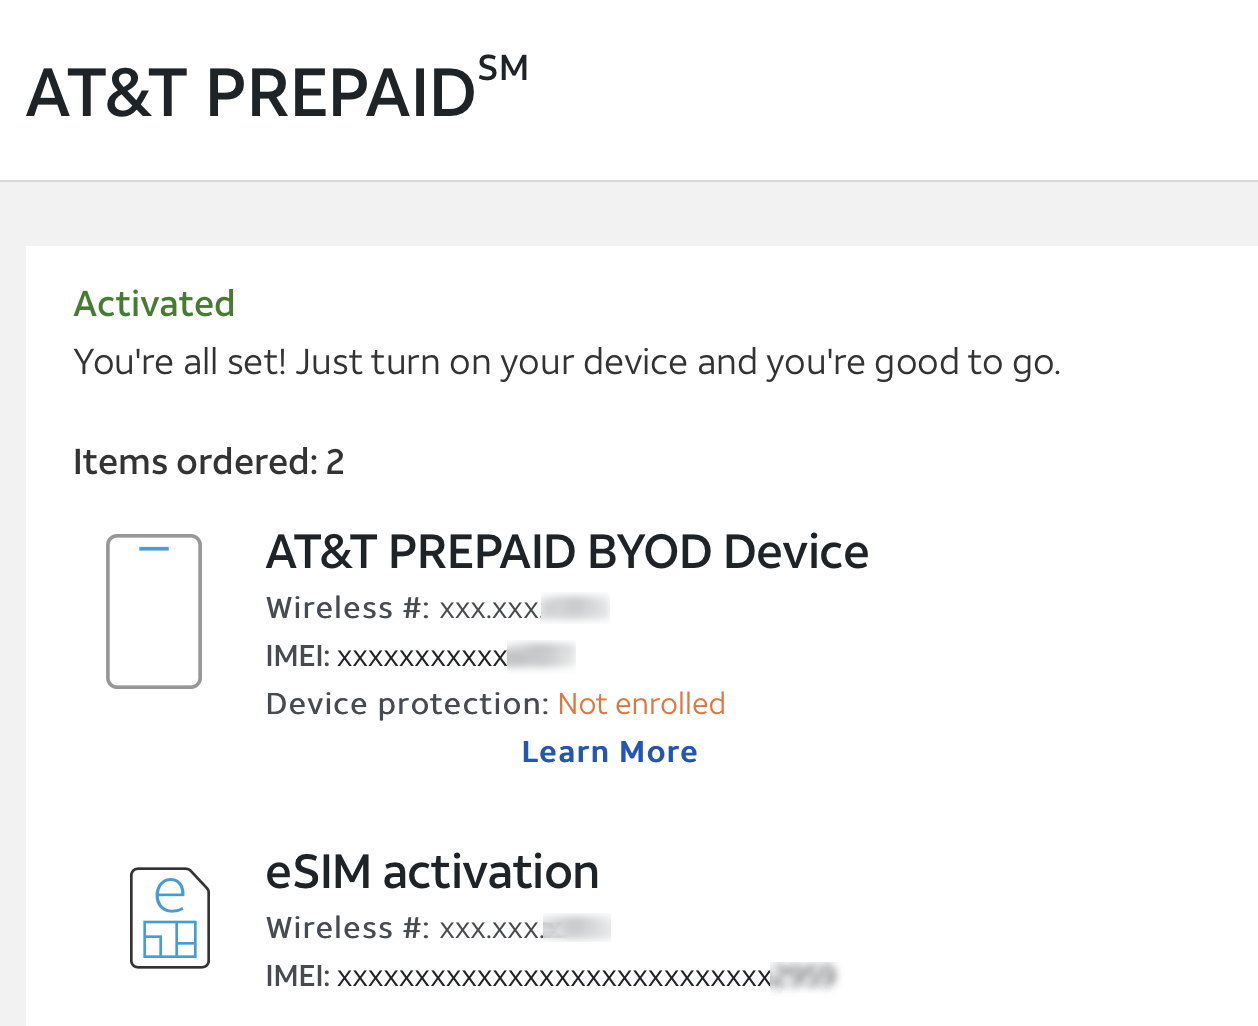Click the Device protection label
This screenshot has width=1258, height=1026.
(406, 704)
